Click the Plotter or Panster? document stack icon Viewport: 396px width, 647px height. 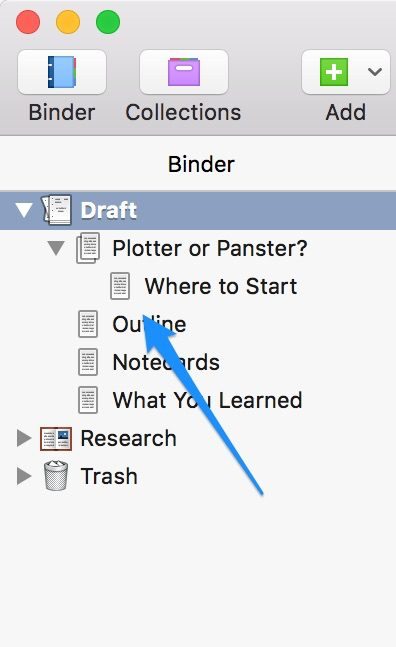point(88,248)
